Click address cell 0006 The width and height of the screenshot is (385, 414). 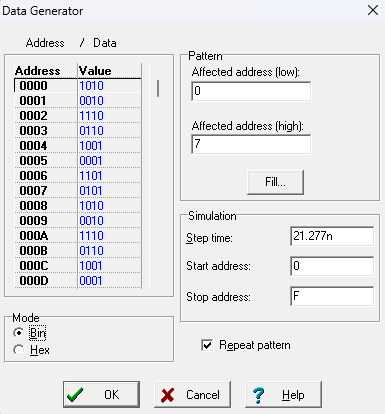click(46, 176)
